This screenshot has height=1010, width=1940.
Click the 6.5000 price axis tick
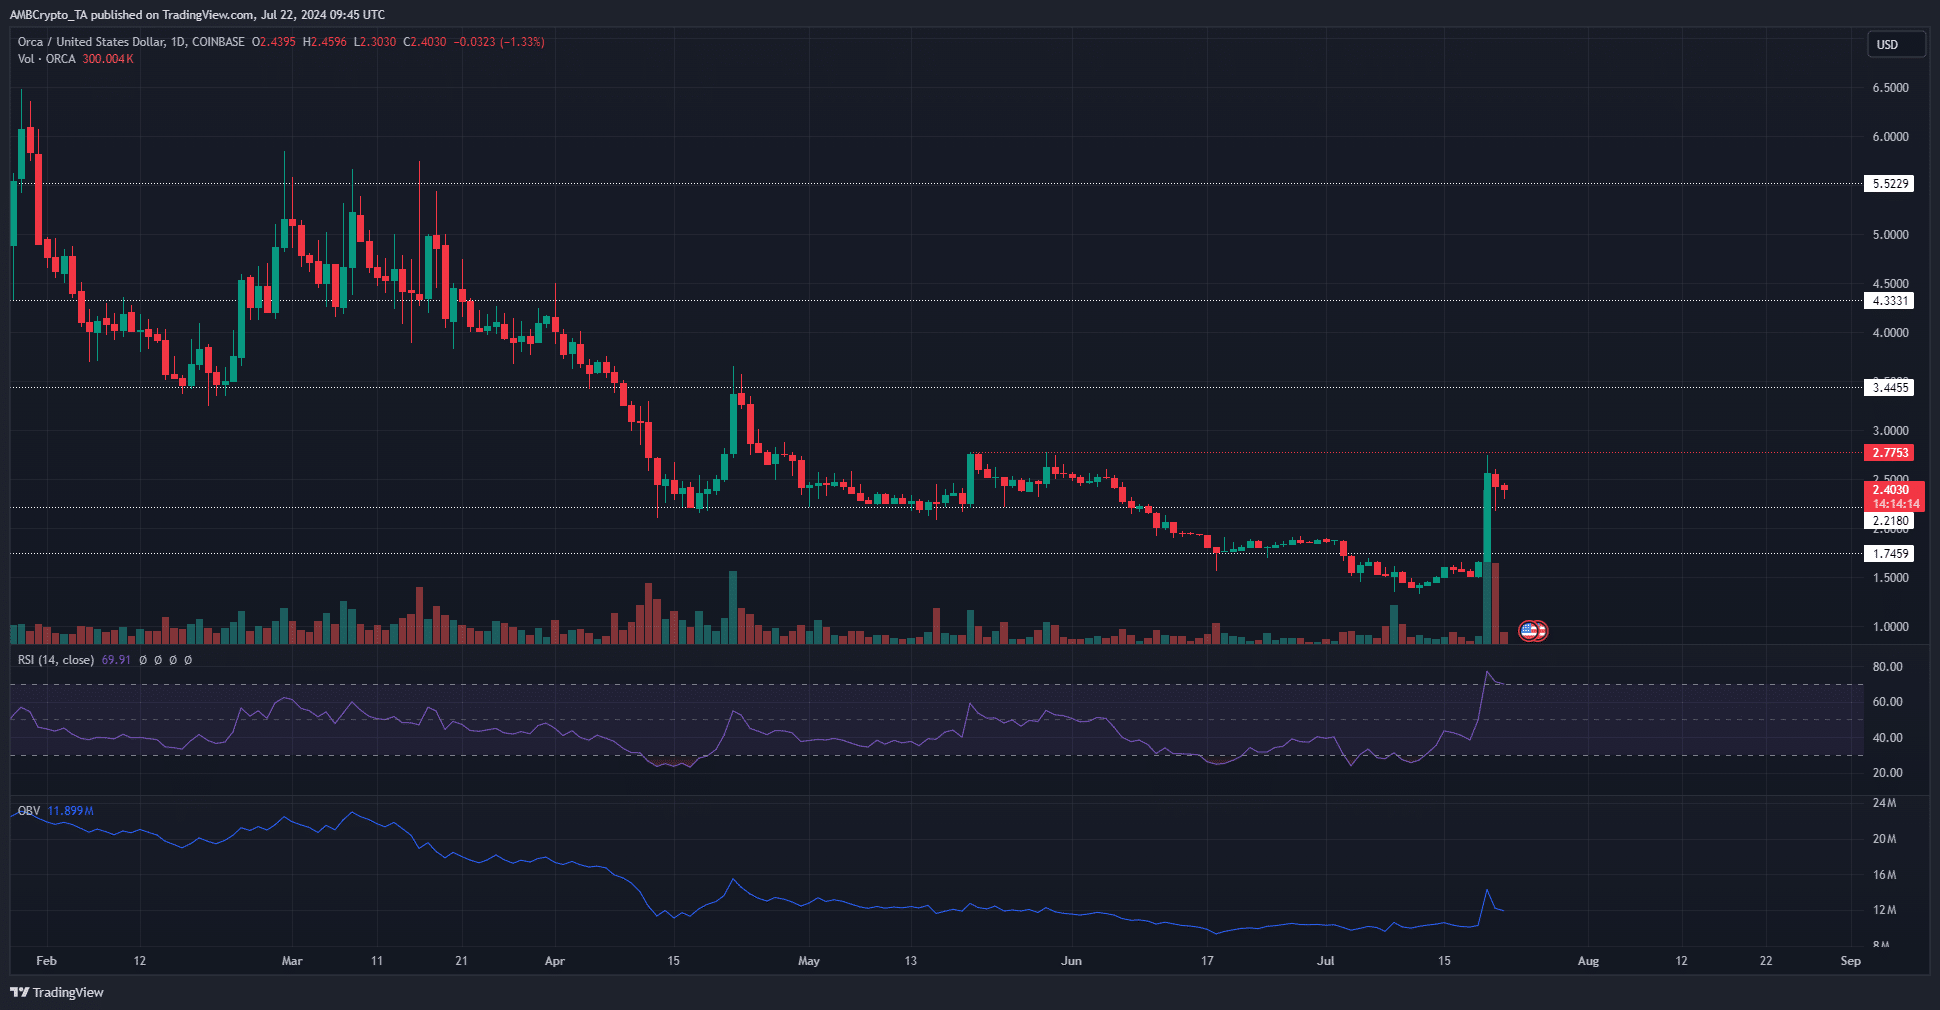click(x=1890, y=88)
